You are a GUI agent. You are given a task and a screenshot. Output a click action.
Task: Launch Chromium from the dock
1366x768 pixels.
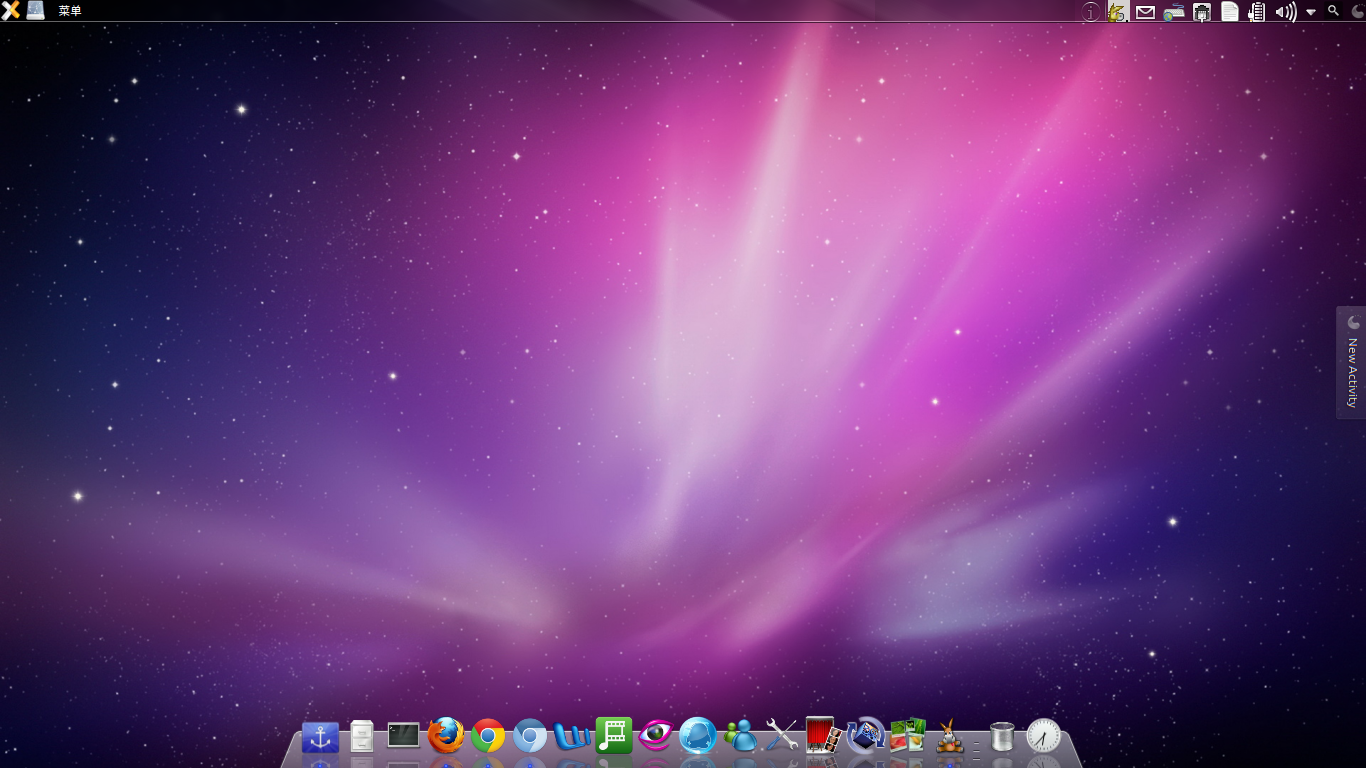530,736
